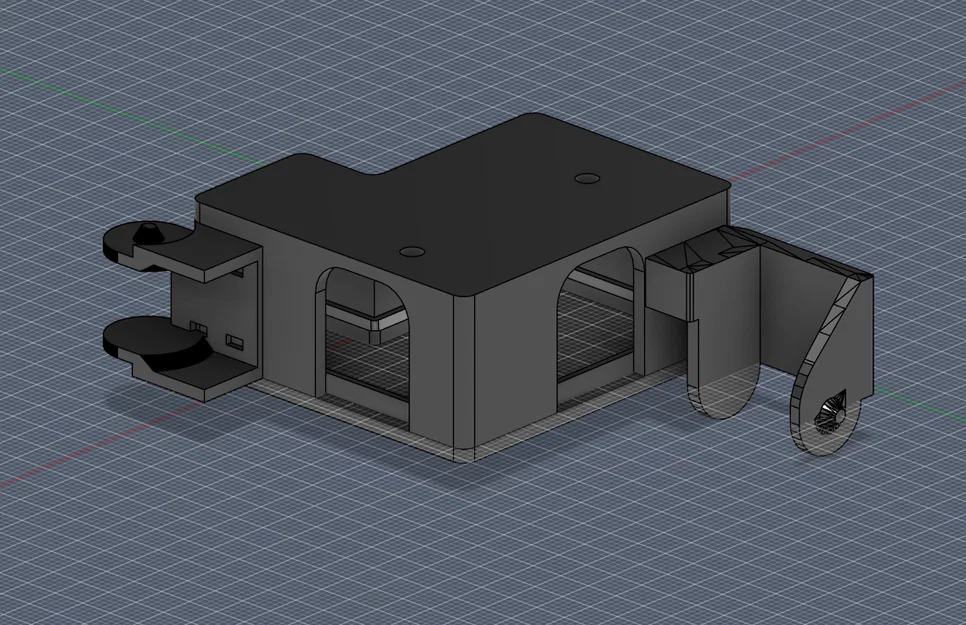Pick the toothed circular hole on the right bracket
This screenshot has width=966, height=625.
(829, 414)
